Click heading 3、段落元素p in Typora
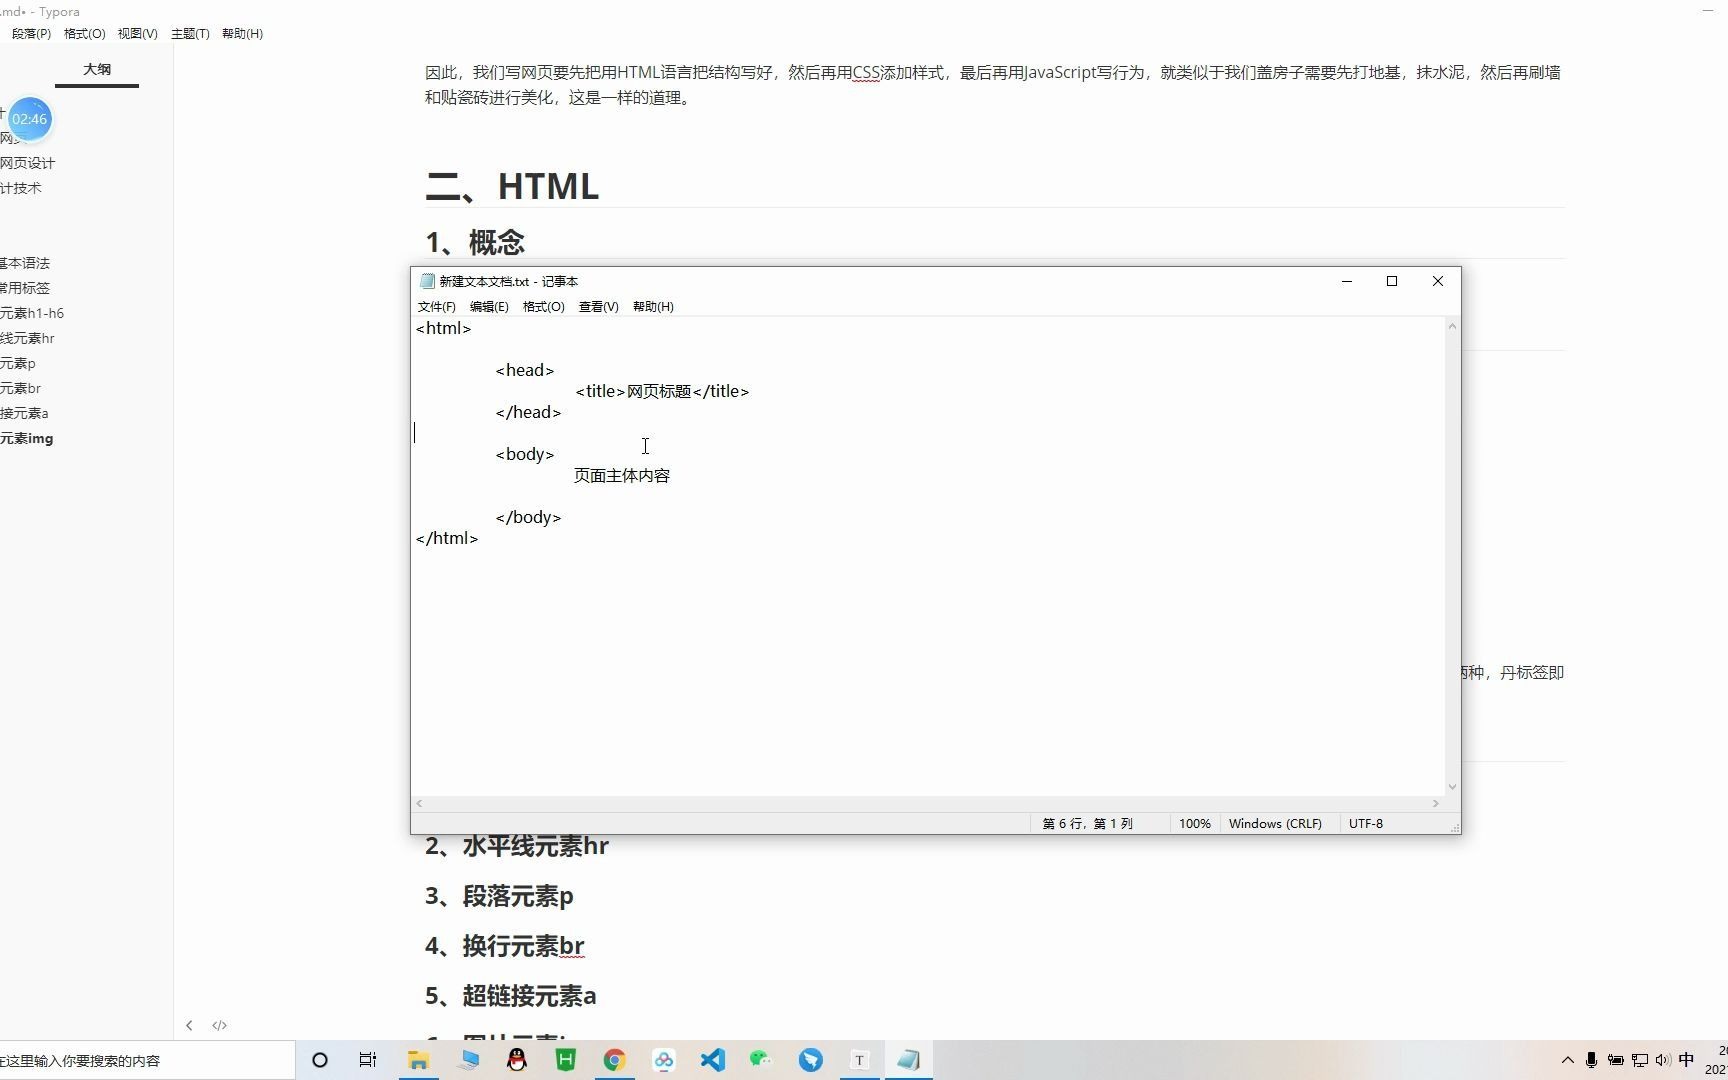Viewport: 1728px width, 1080px height. click(x=499, y=896)
